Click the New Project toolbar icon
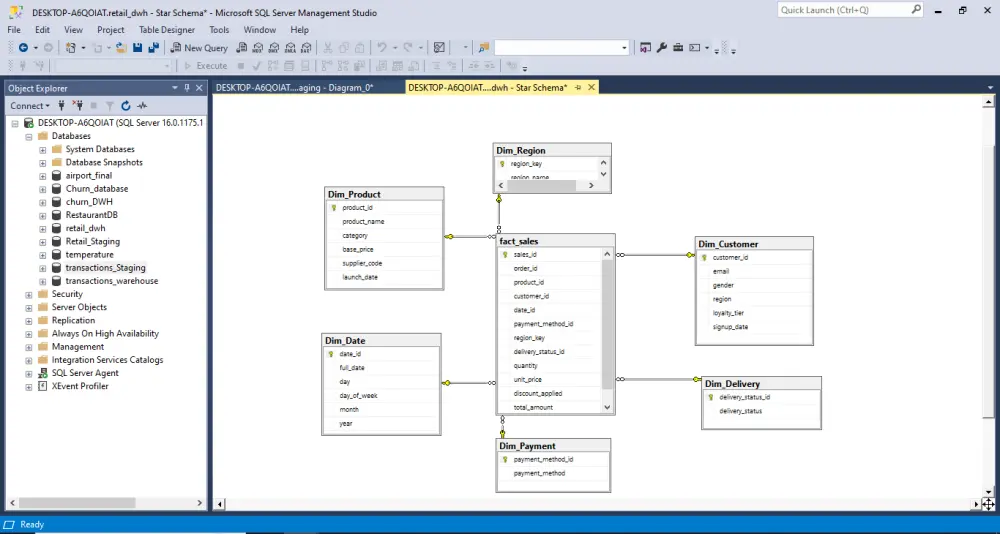Viewport: 1000px width, 534px height. pyautogui.click(x=71, y=48)
